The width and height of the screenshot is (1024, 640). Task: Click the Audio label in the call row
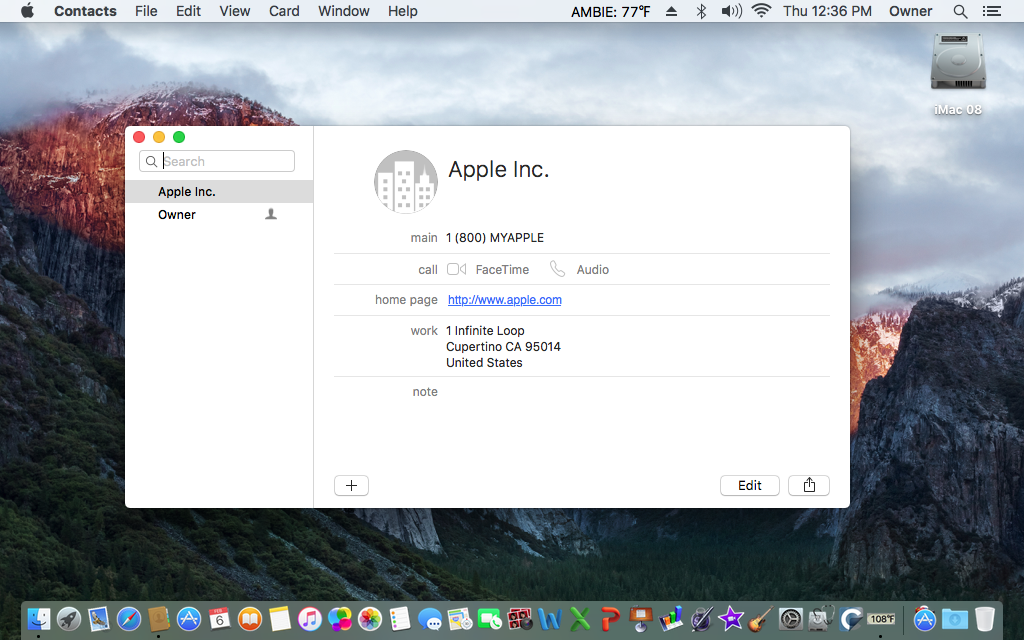coord(592,269)
